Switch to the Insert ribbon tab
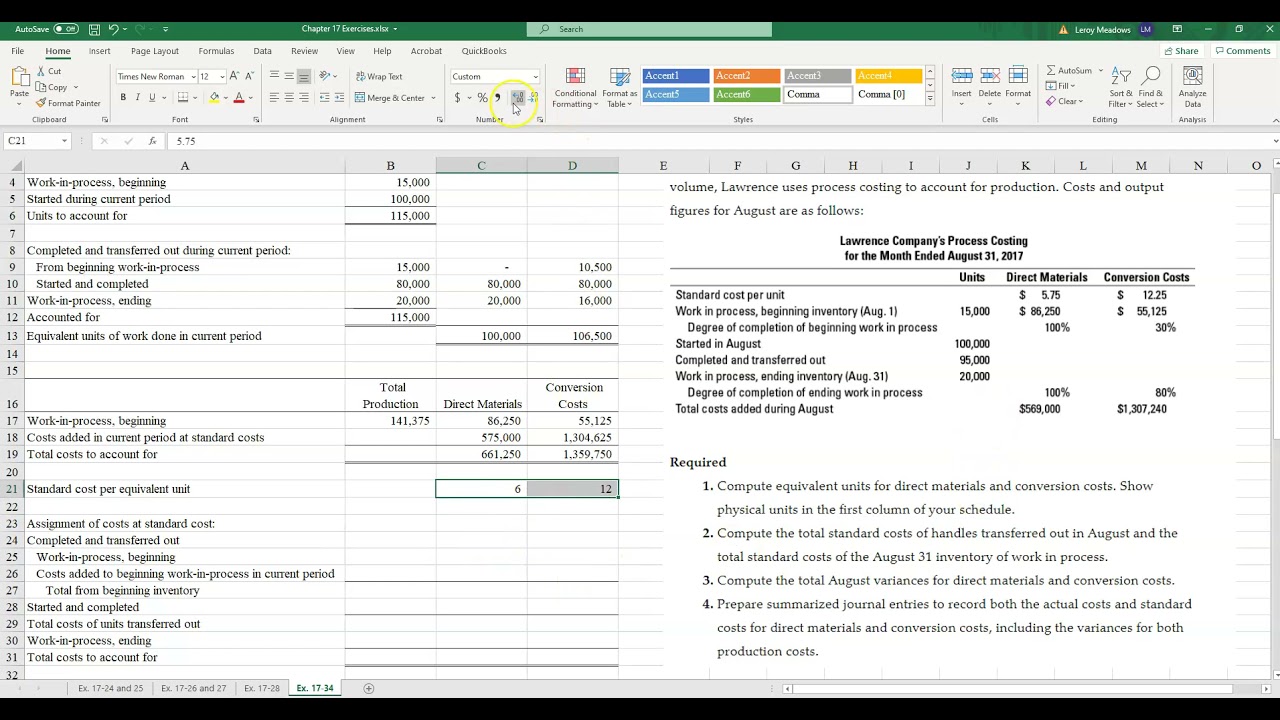This screenshot has width=1280, height=720. point(99,51)
